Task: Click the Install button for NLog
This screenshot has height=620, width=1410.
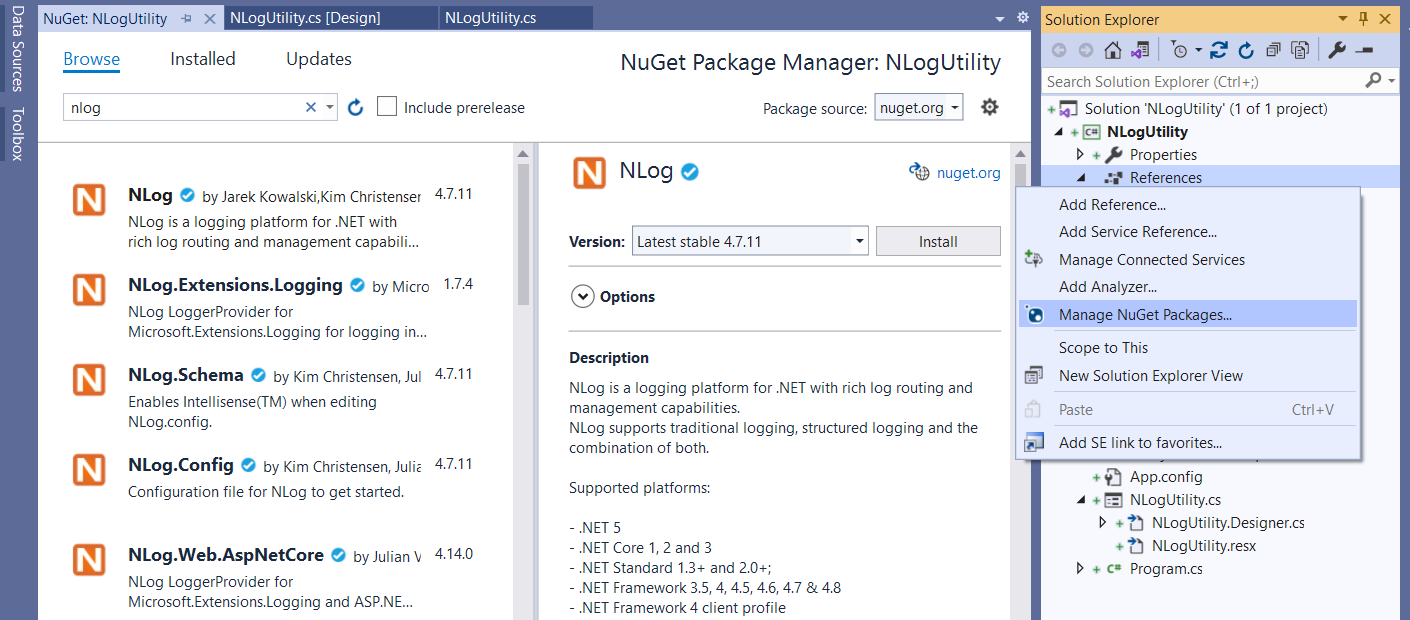Action: pyautogui.click(x=938, y=241)
